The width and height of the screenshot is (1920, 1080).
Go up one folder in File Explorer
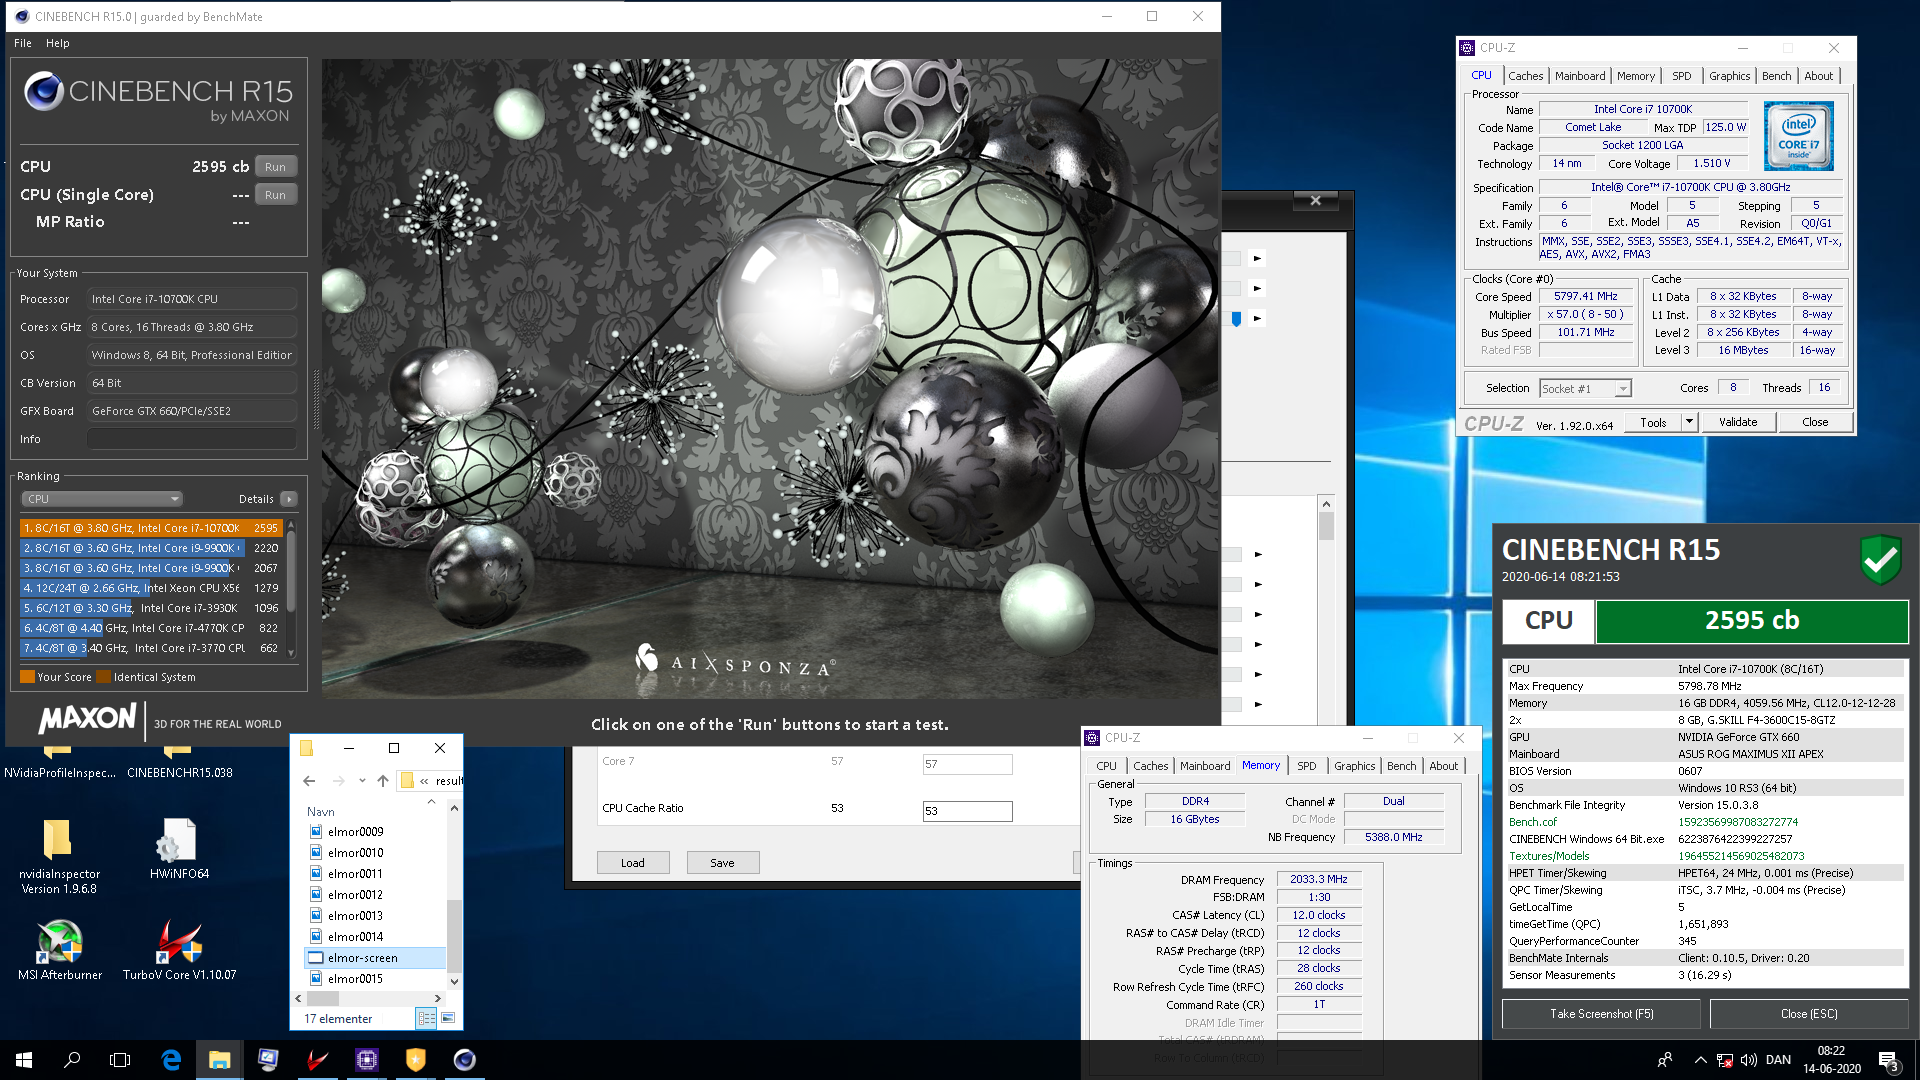click(x=383, y=781)
